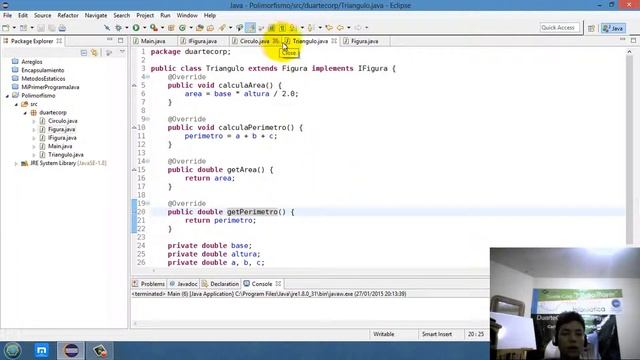The height and width of the screenshot is (360, 640).
Task: Click the Back navigation arrow
Action: [340, 28]
